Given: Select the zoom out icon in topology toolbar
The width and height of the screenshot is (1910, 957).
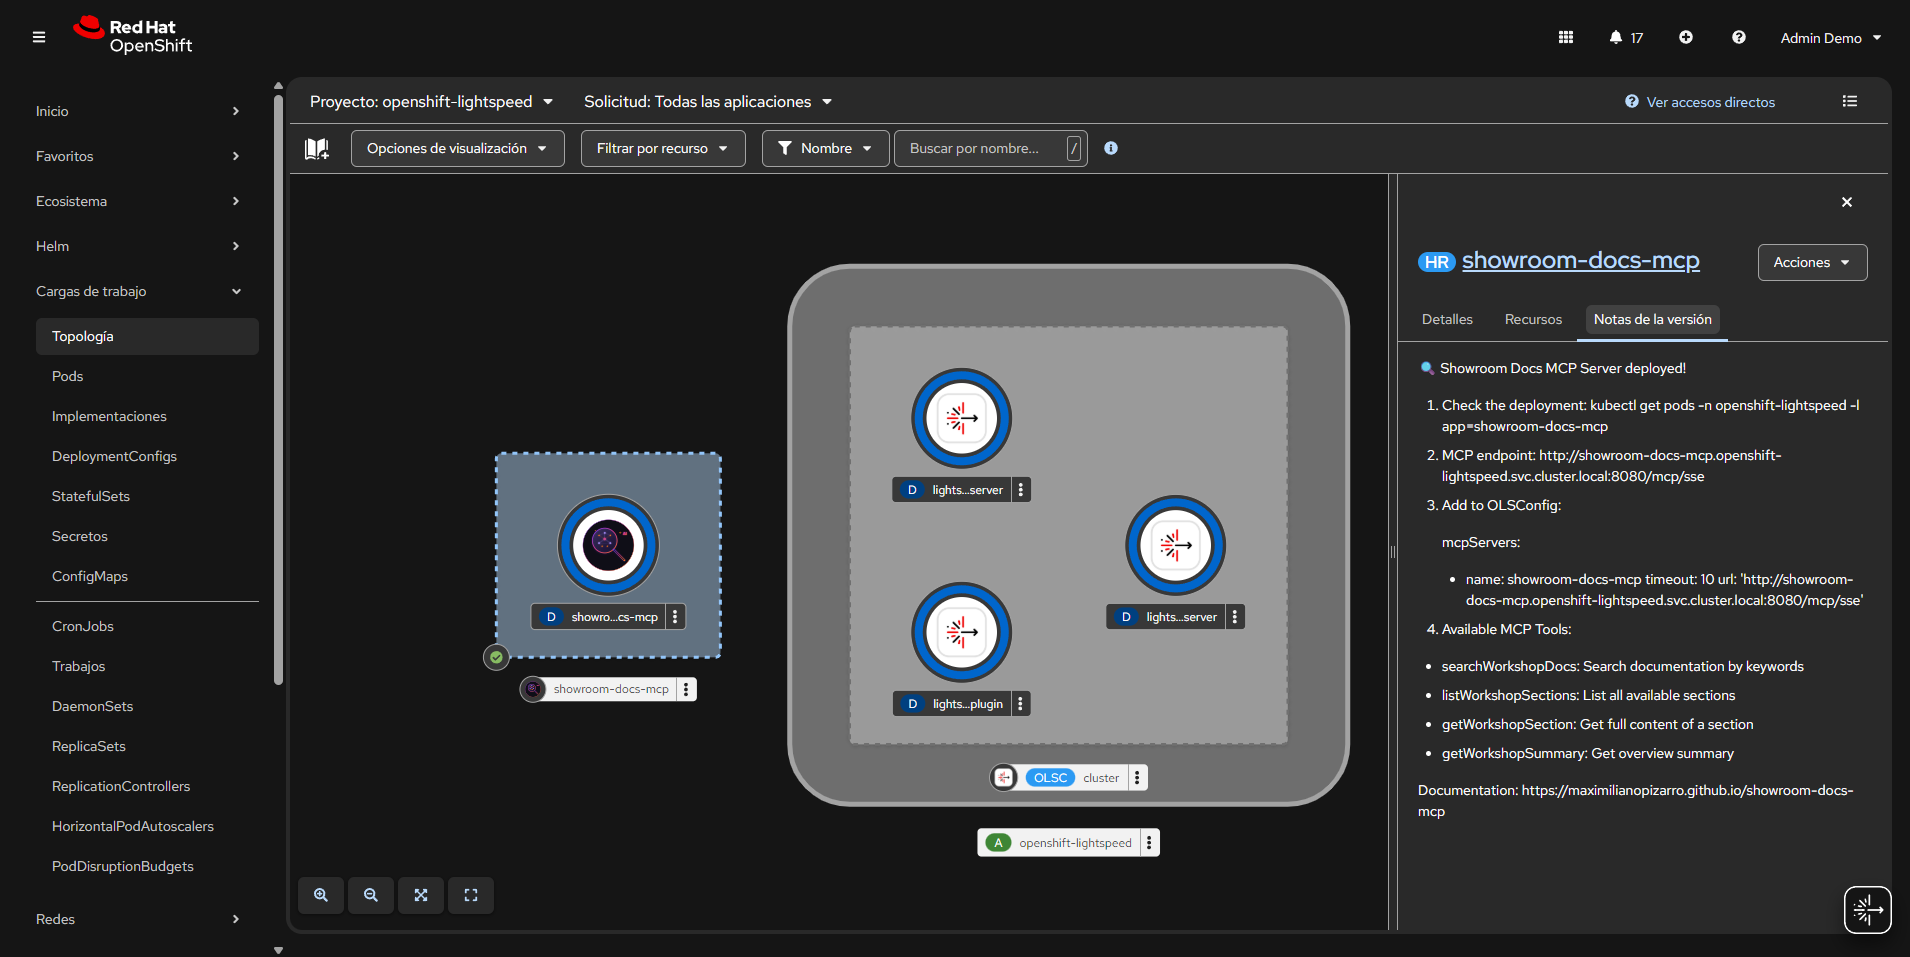Looking at the screenshot, I should pos(370,895).
